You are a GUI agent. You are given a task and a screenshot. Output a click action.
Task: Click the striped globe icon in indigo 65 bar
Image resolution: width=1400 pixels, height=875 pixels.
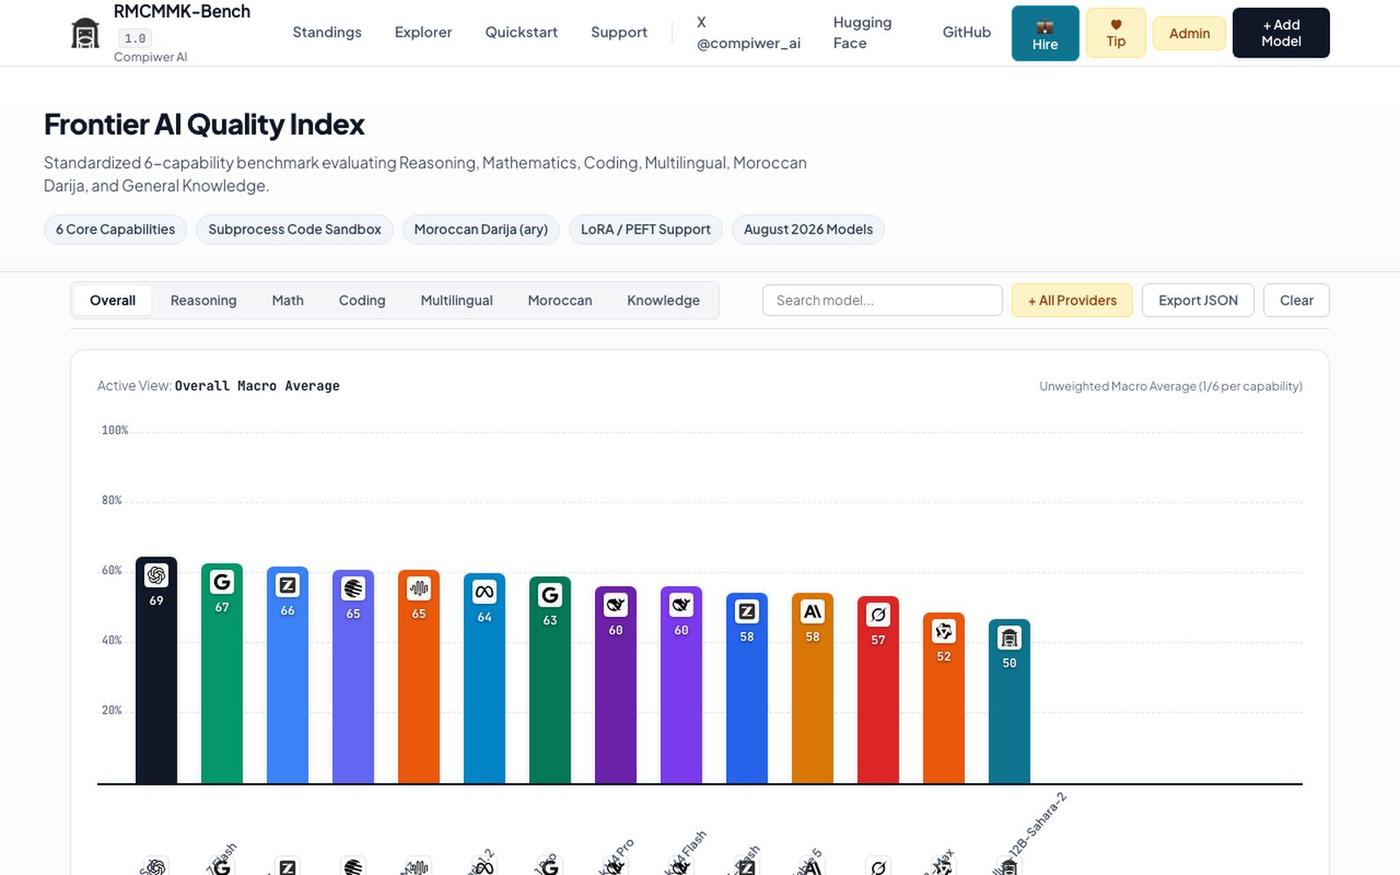point(353,588)
